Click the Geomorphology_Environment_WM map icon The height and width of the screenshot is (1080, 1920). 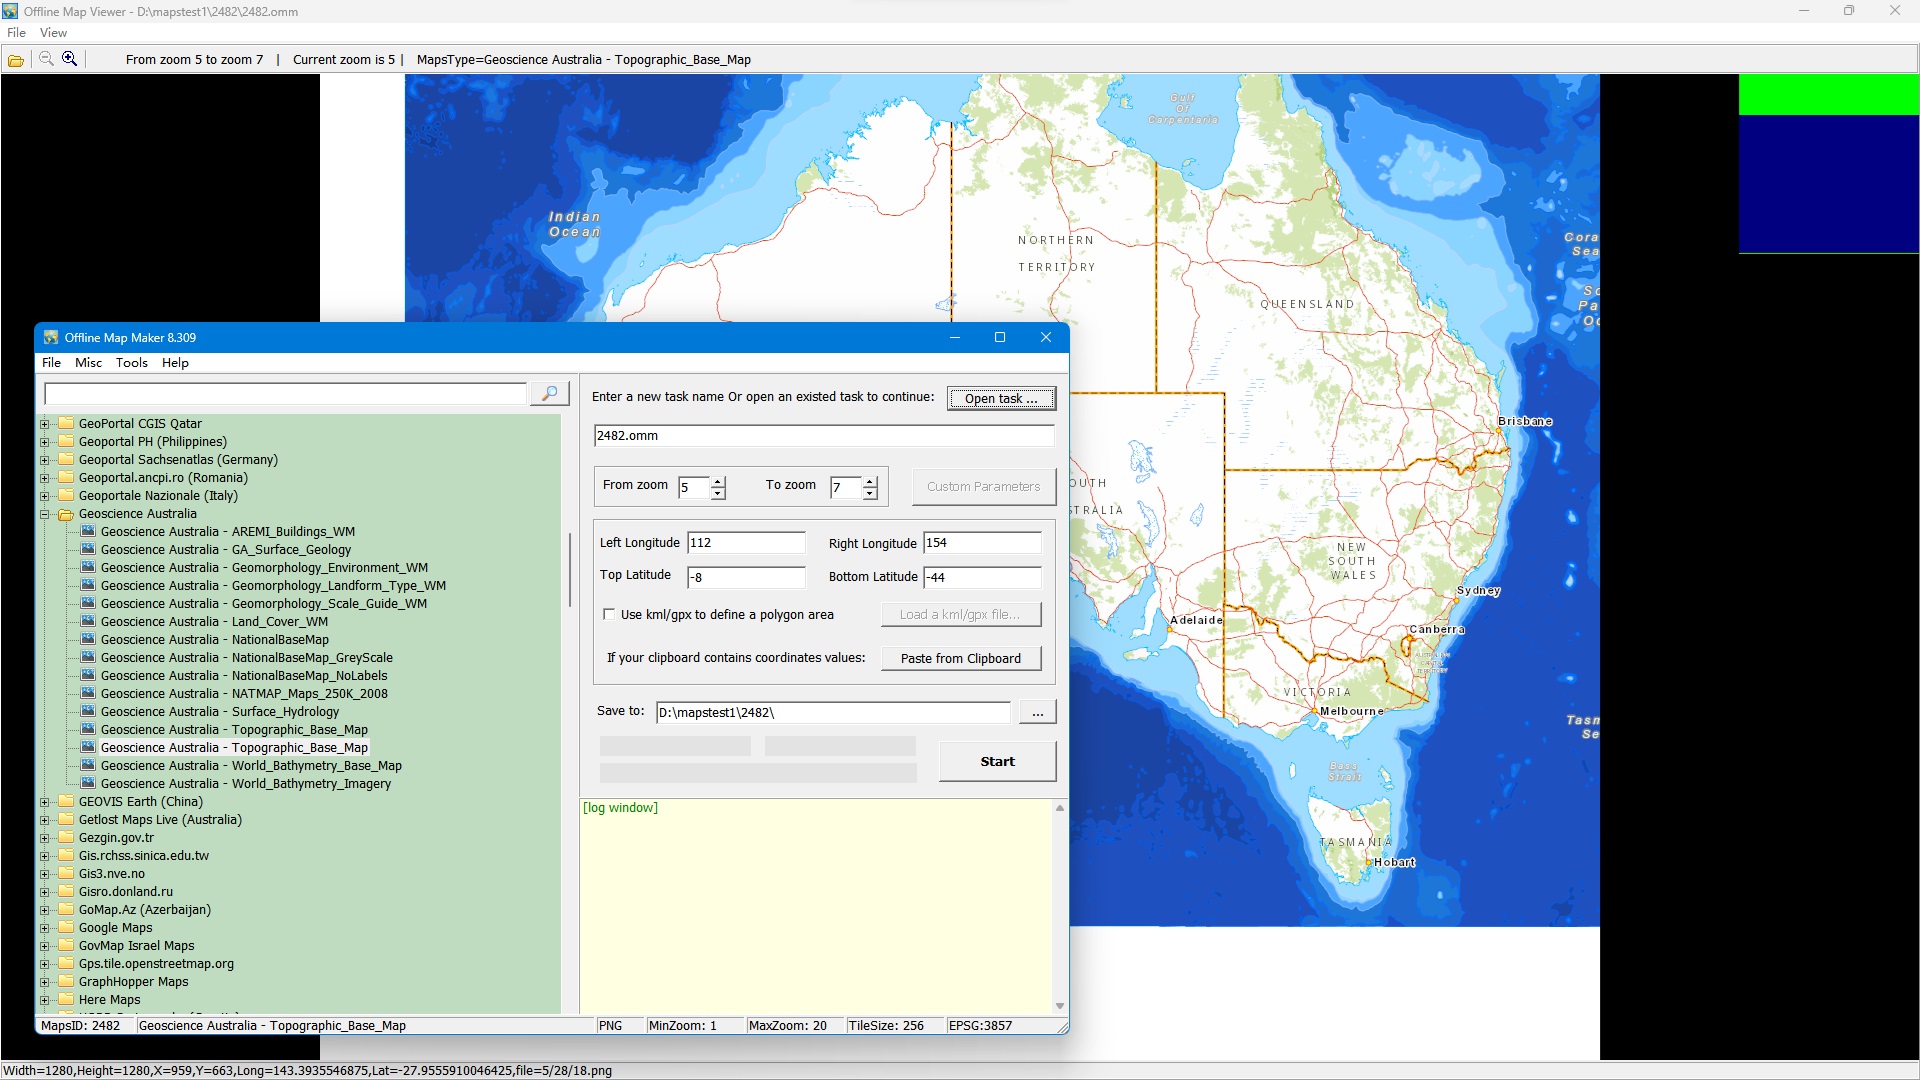(88, 567)
